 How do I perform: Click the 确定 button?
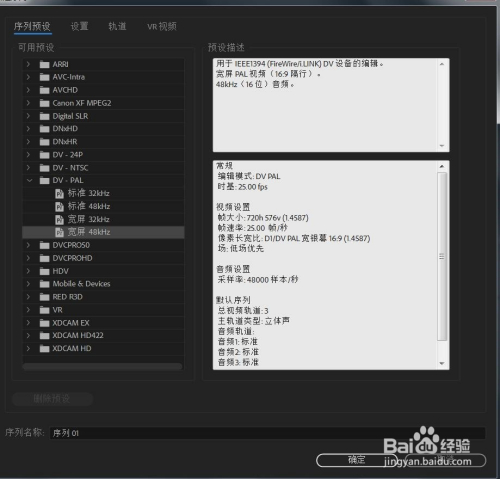click(357, 460)
